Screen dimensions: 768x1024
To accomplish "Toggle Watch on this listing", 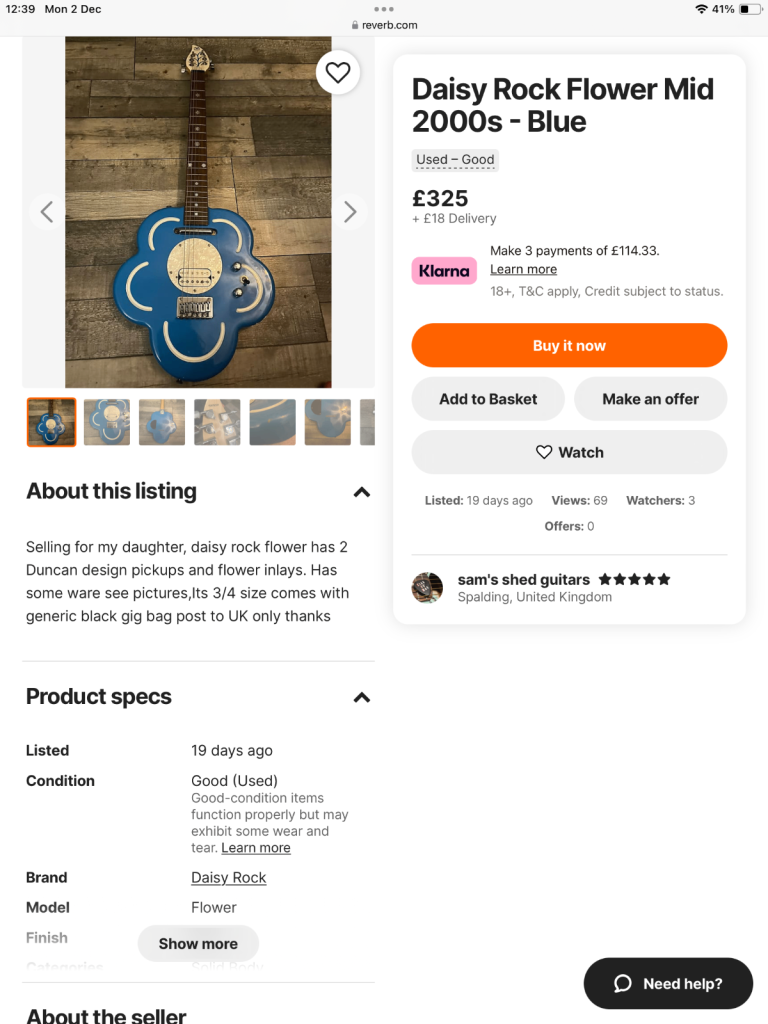I will click(569, 452).
